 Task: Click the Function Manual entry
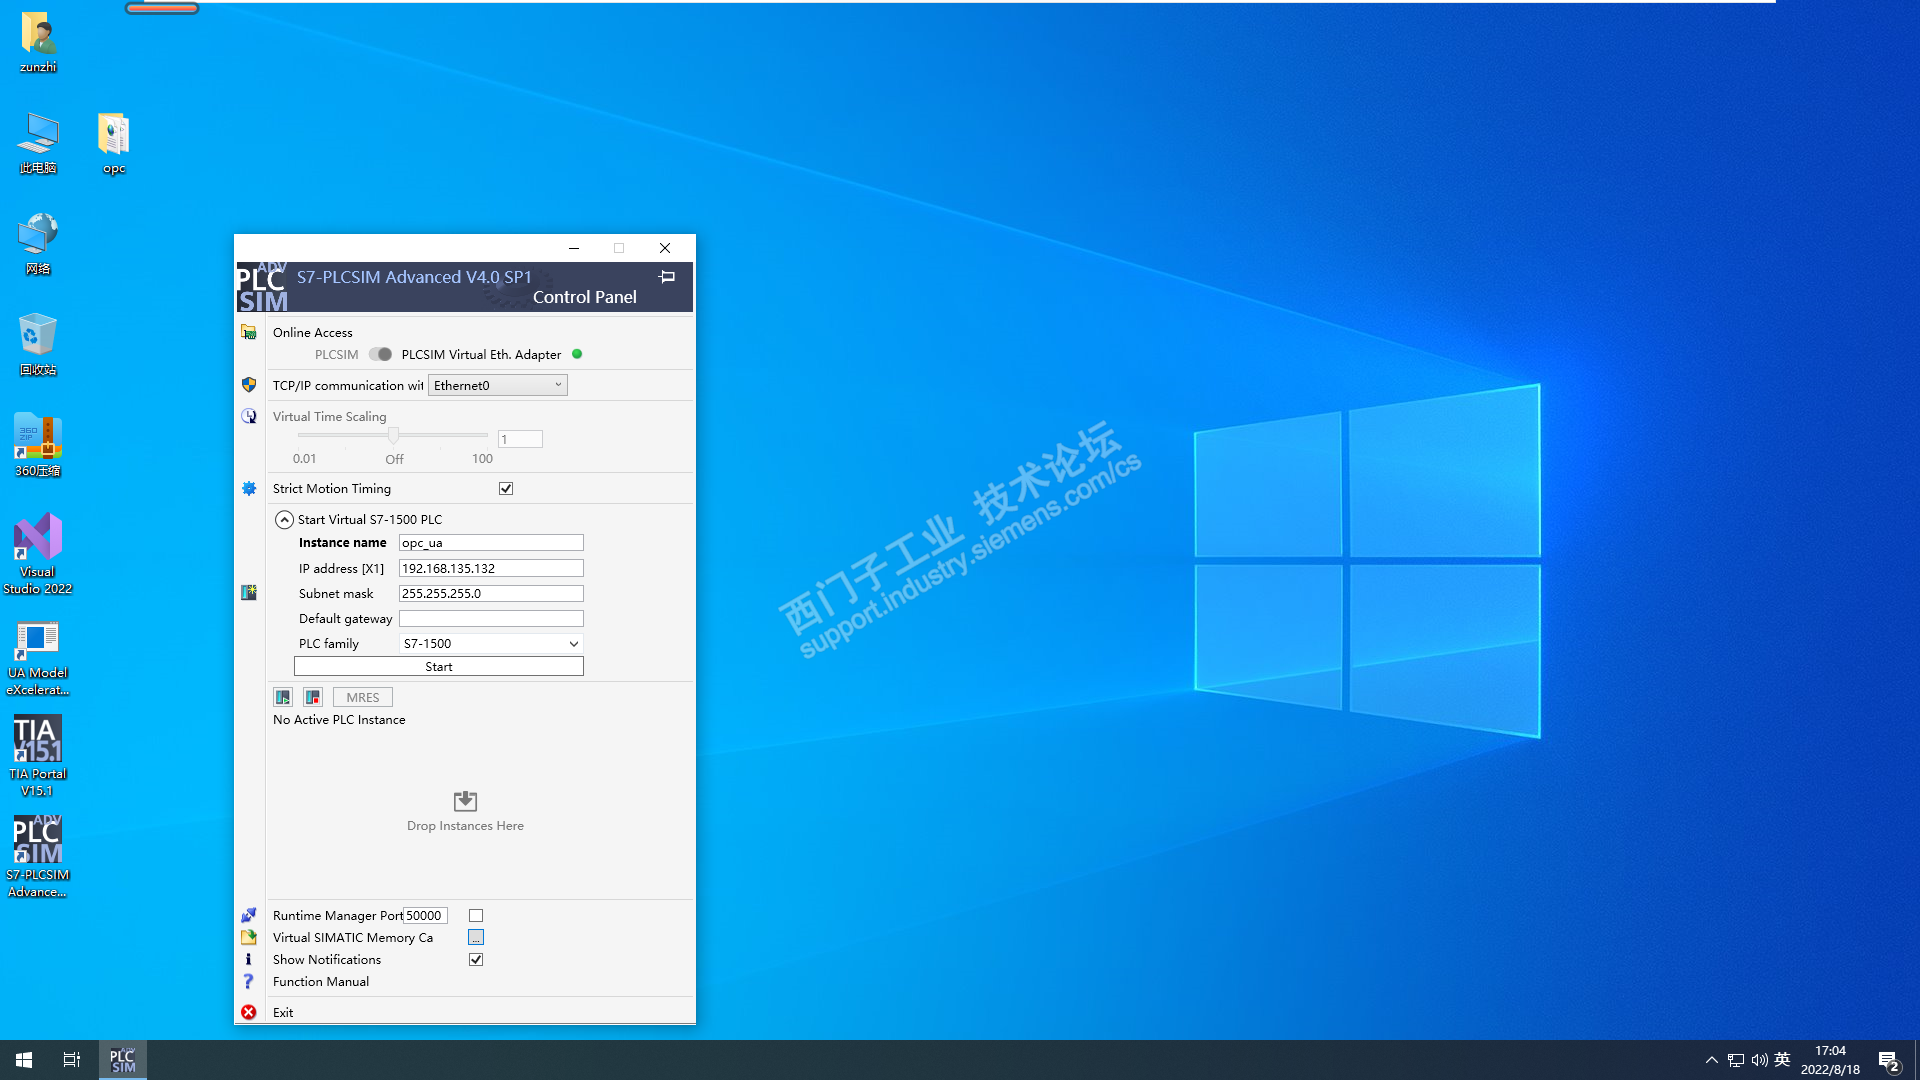(321, 981)
